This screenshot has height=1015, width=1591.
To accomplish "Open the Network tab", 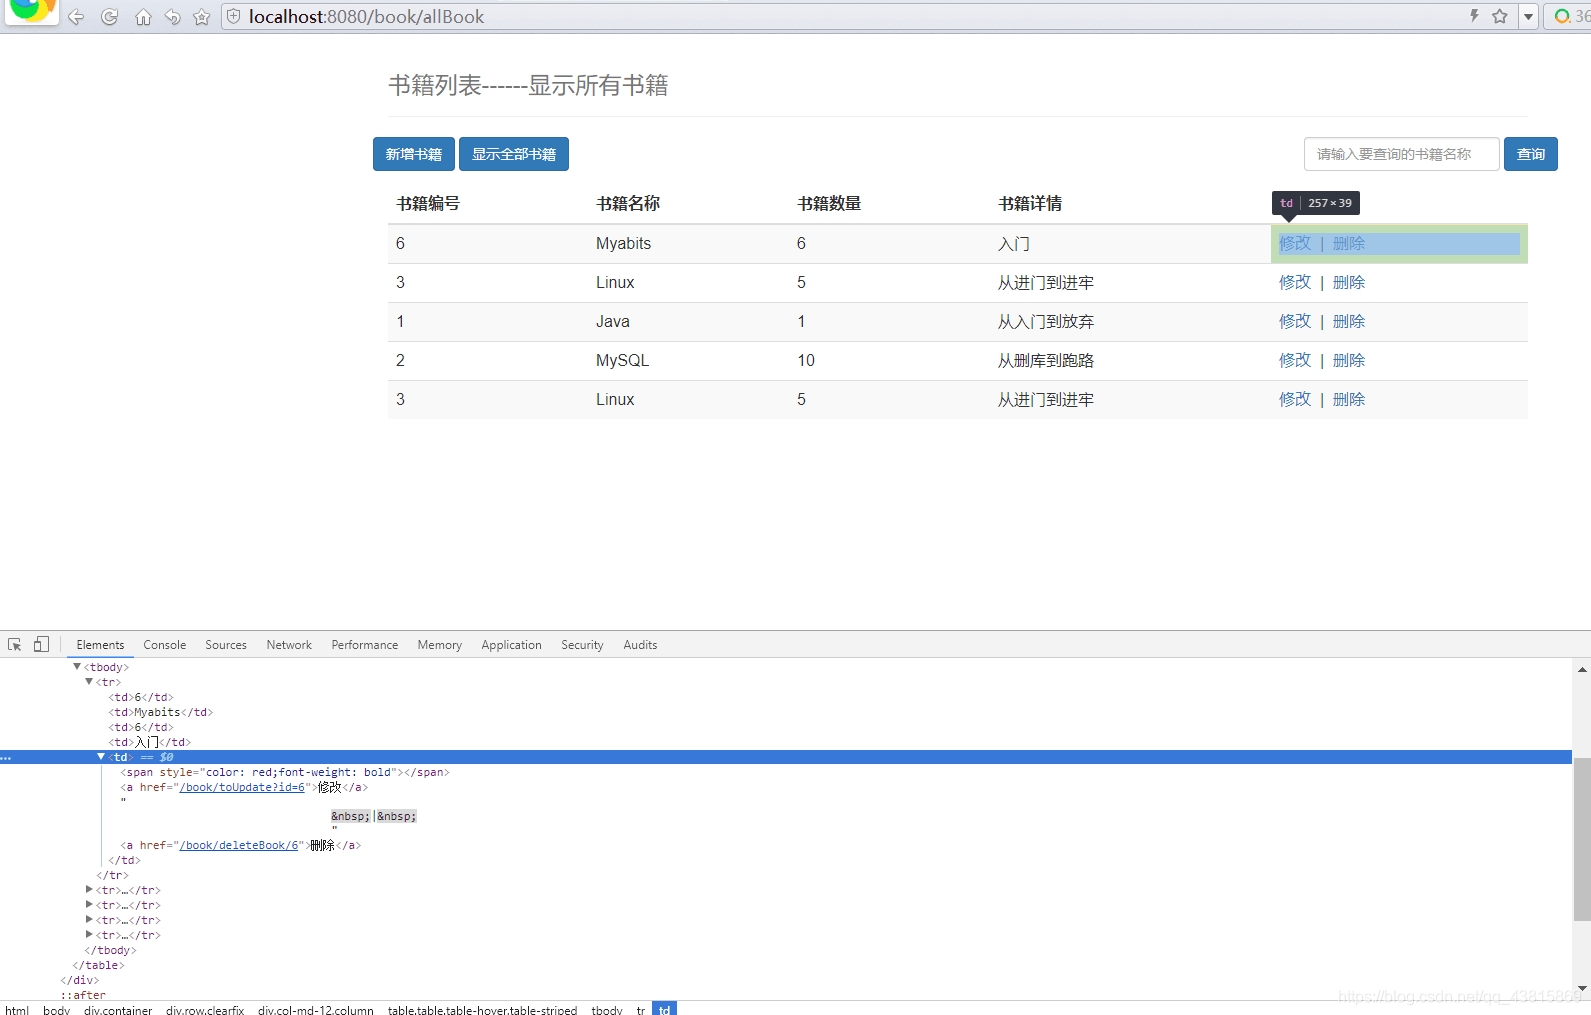I will [x=289, y=645].
